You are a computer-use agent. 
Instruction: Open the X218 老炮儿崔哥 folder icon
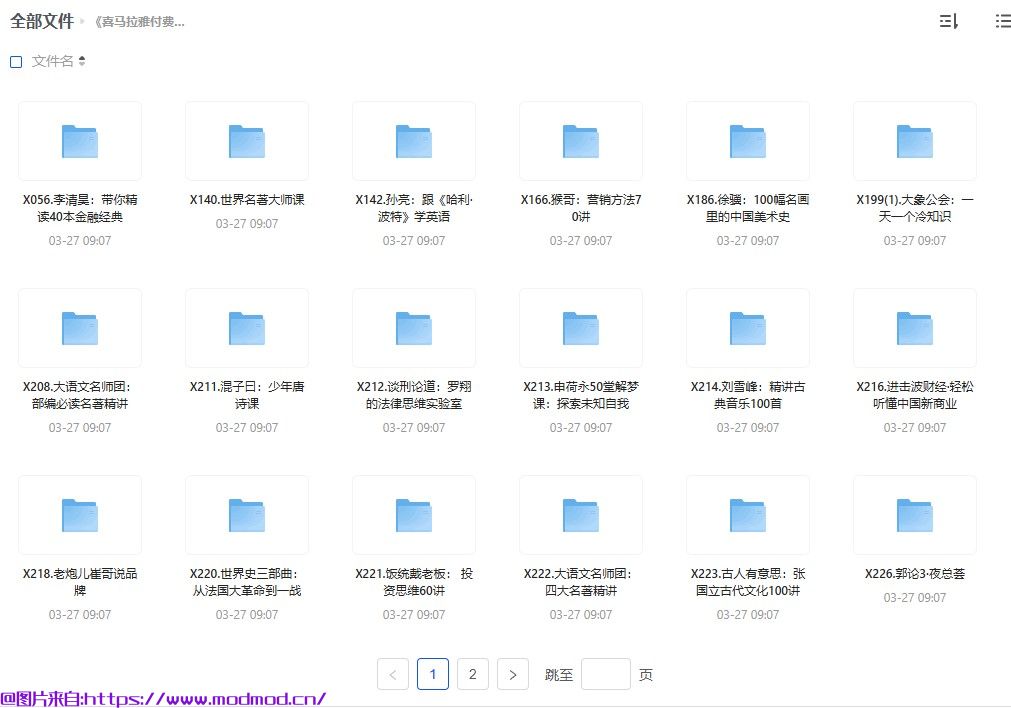click(x=80, y=515)
